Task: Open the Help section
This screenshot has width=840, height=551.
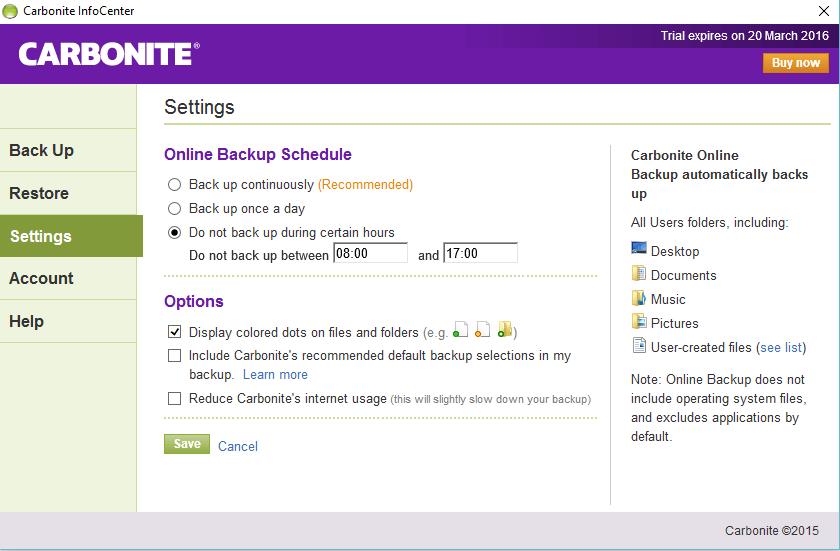Action: 68,321
